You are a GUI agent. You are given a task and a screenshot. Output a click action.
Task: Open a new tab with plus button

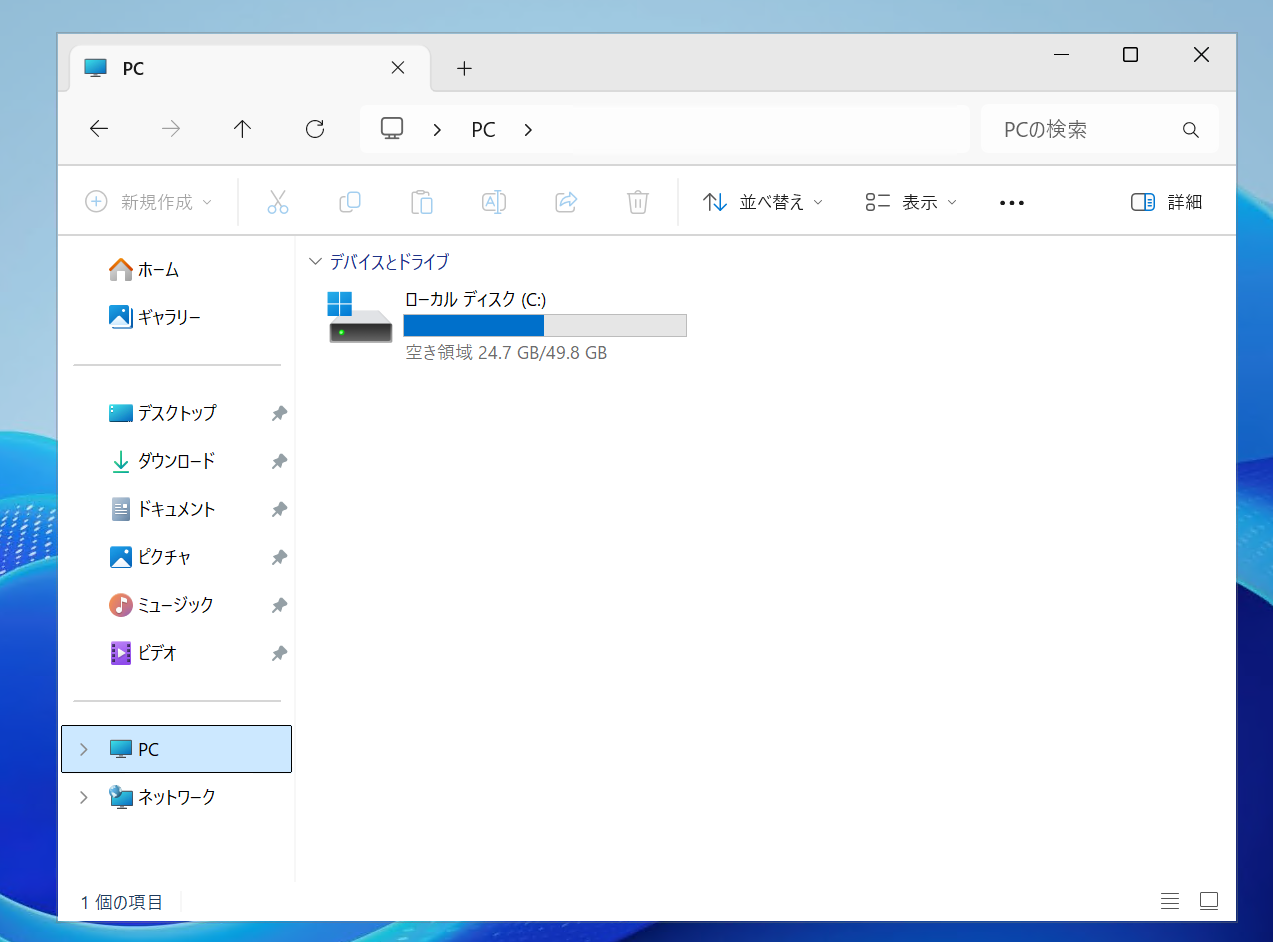(464, 68)
